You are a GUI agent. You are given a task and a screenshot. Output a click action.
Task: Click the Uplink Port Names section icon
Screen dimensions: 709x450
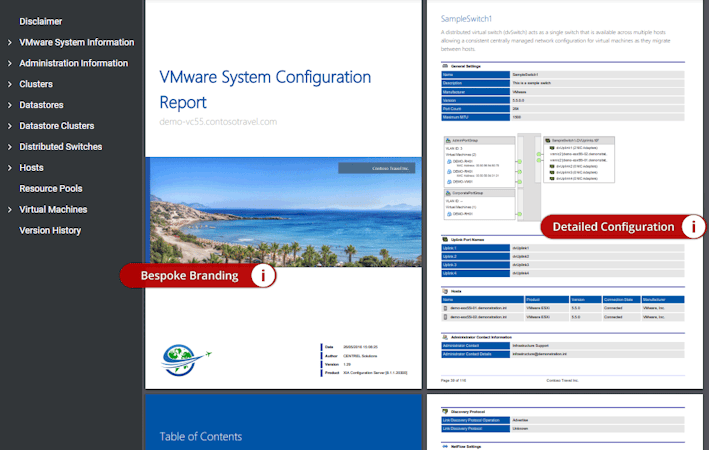[x=445, y=240]
